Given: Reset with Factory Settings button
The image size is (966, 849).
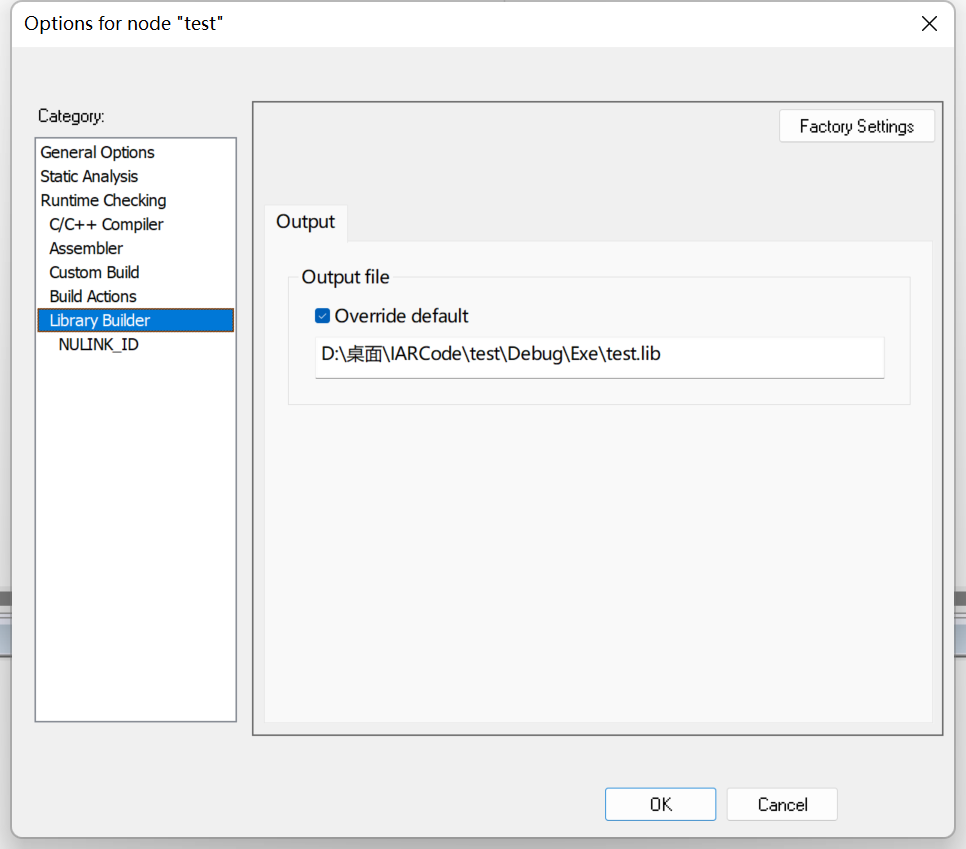Looking at the screenshot, I should coord(856,126).
